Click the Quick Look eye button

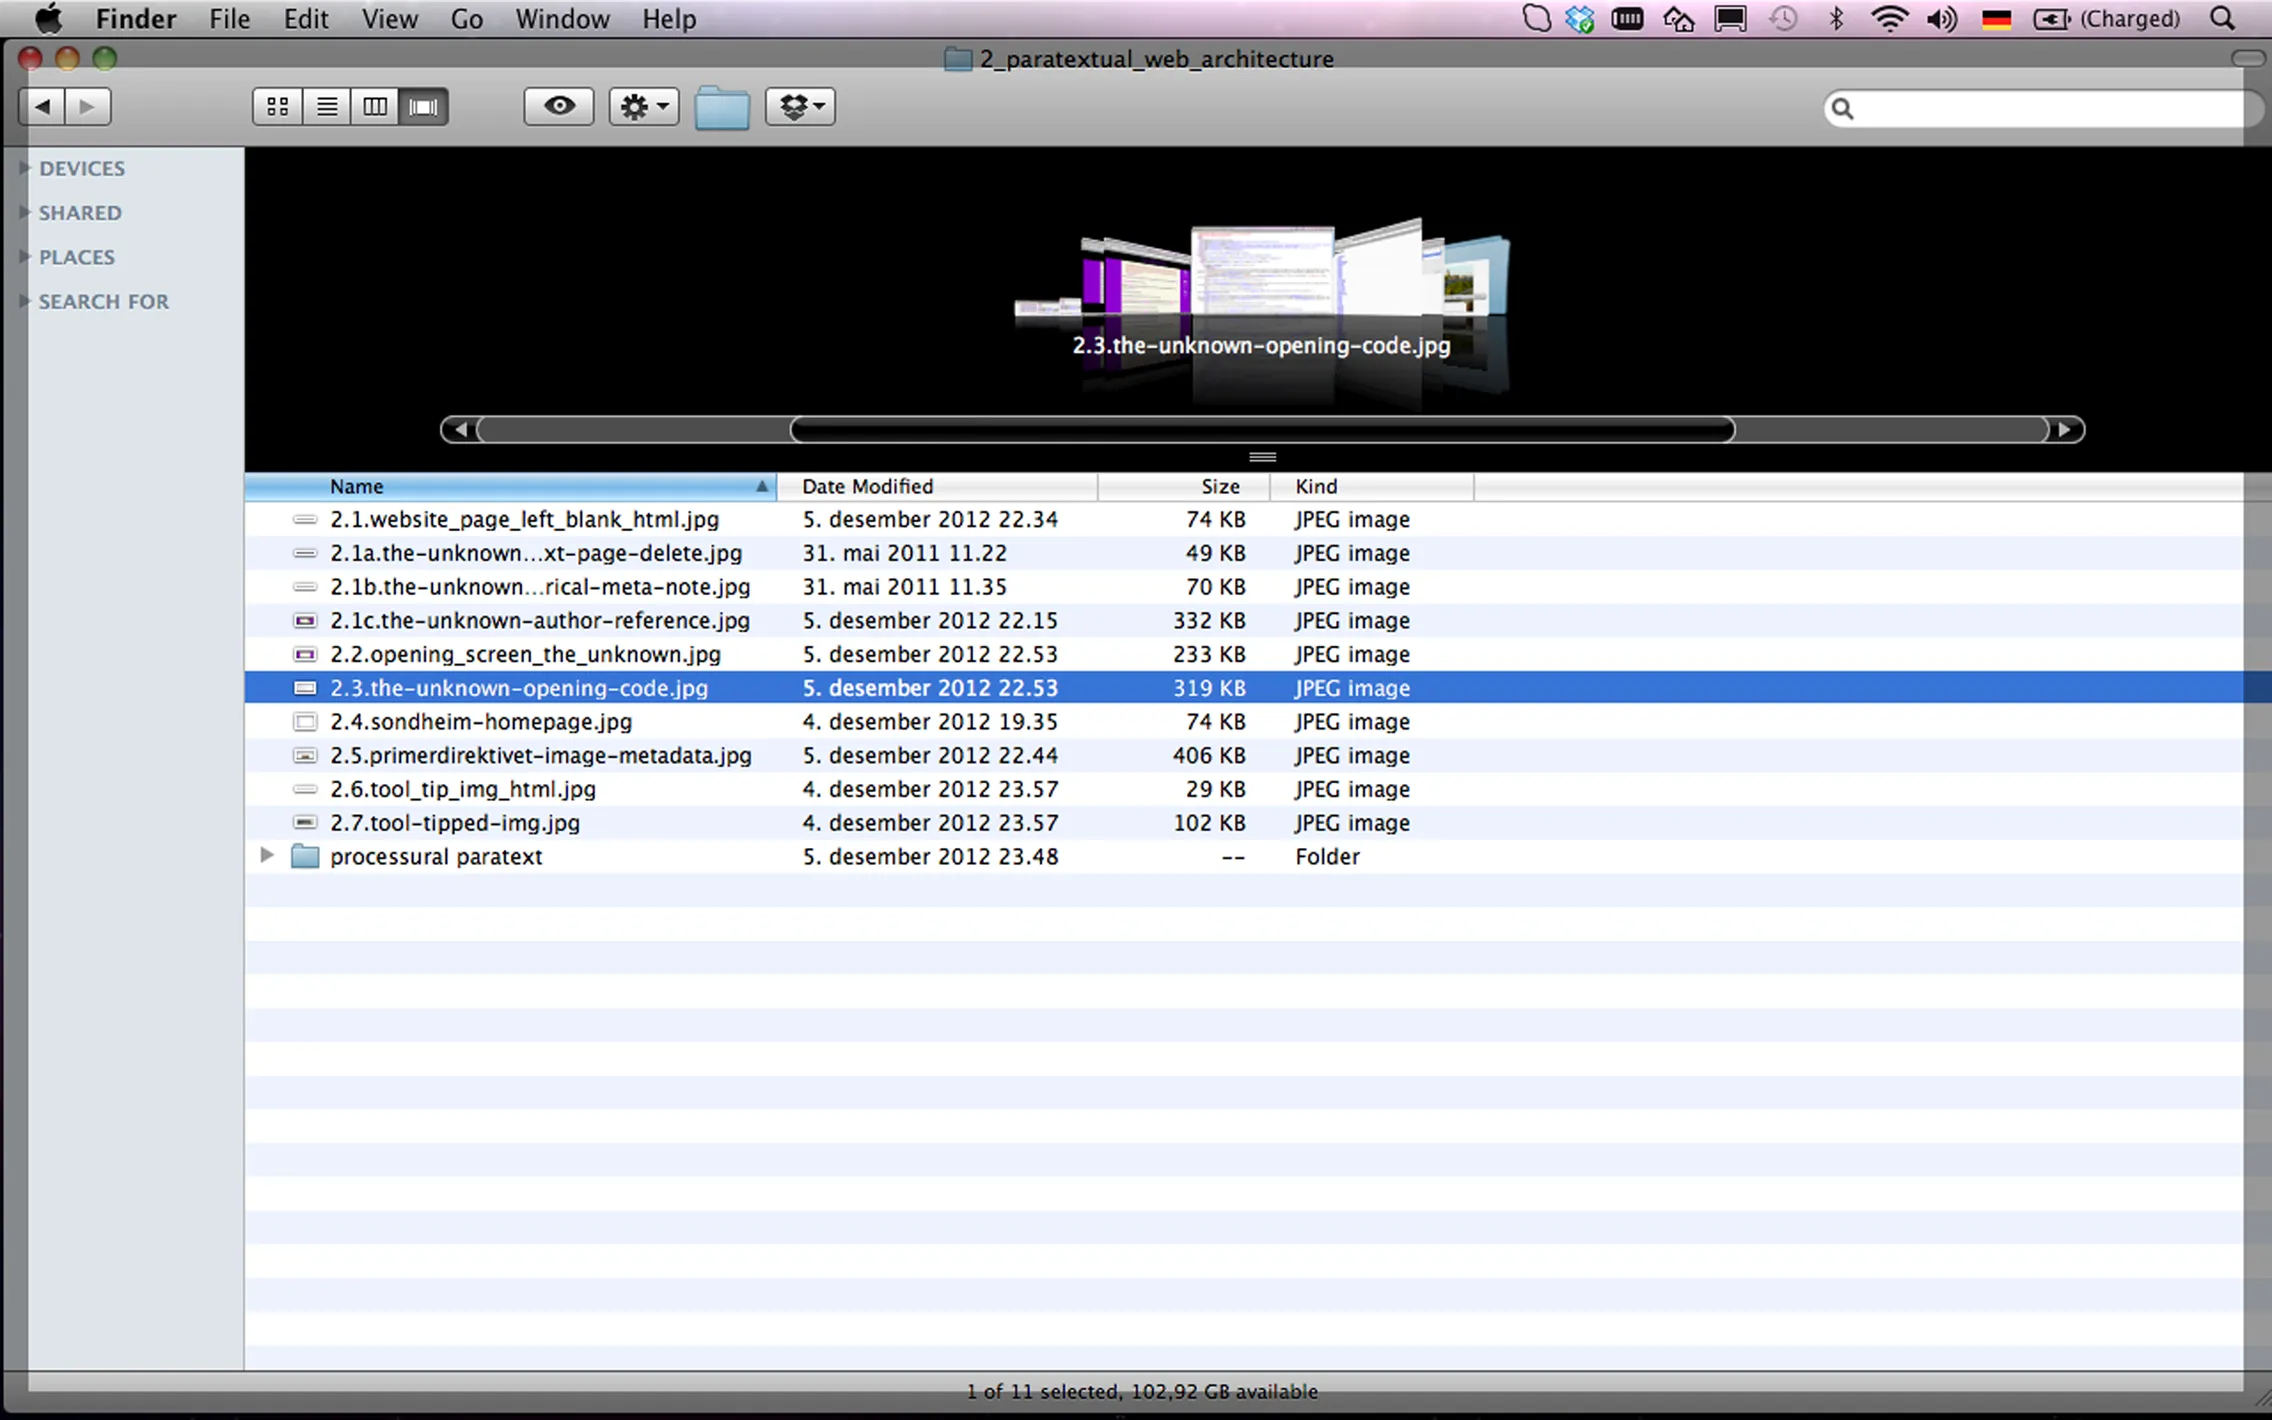(x=559, y=106)
